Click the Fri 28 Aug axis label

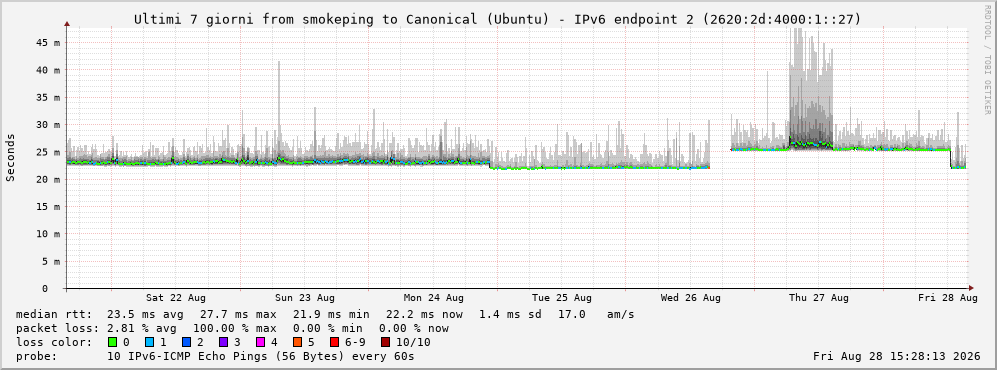point(947,298)
